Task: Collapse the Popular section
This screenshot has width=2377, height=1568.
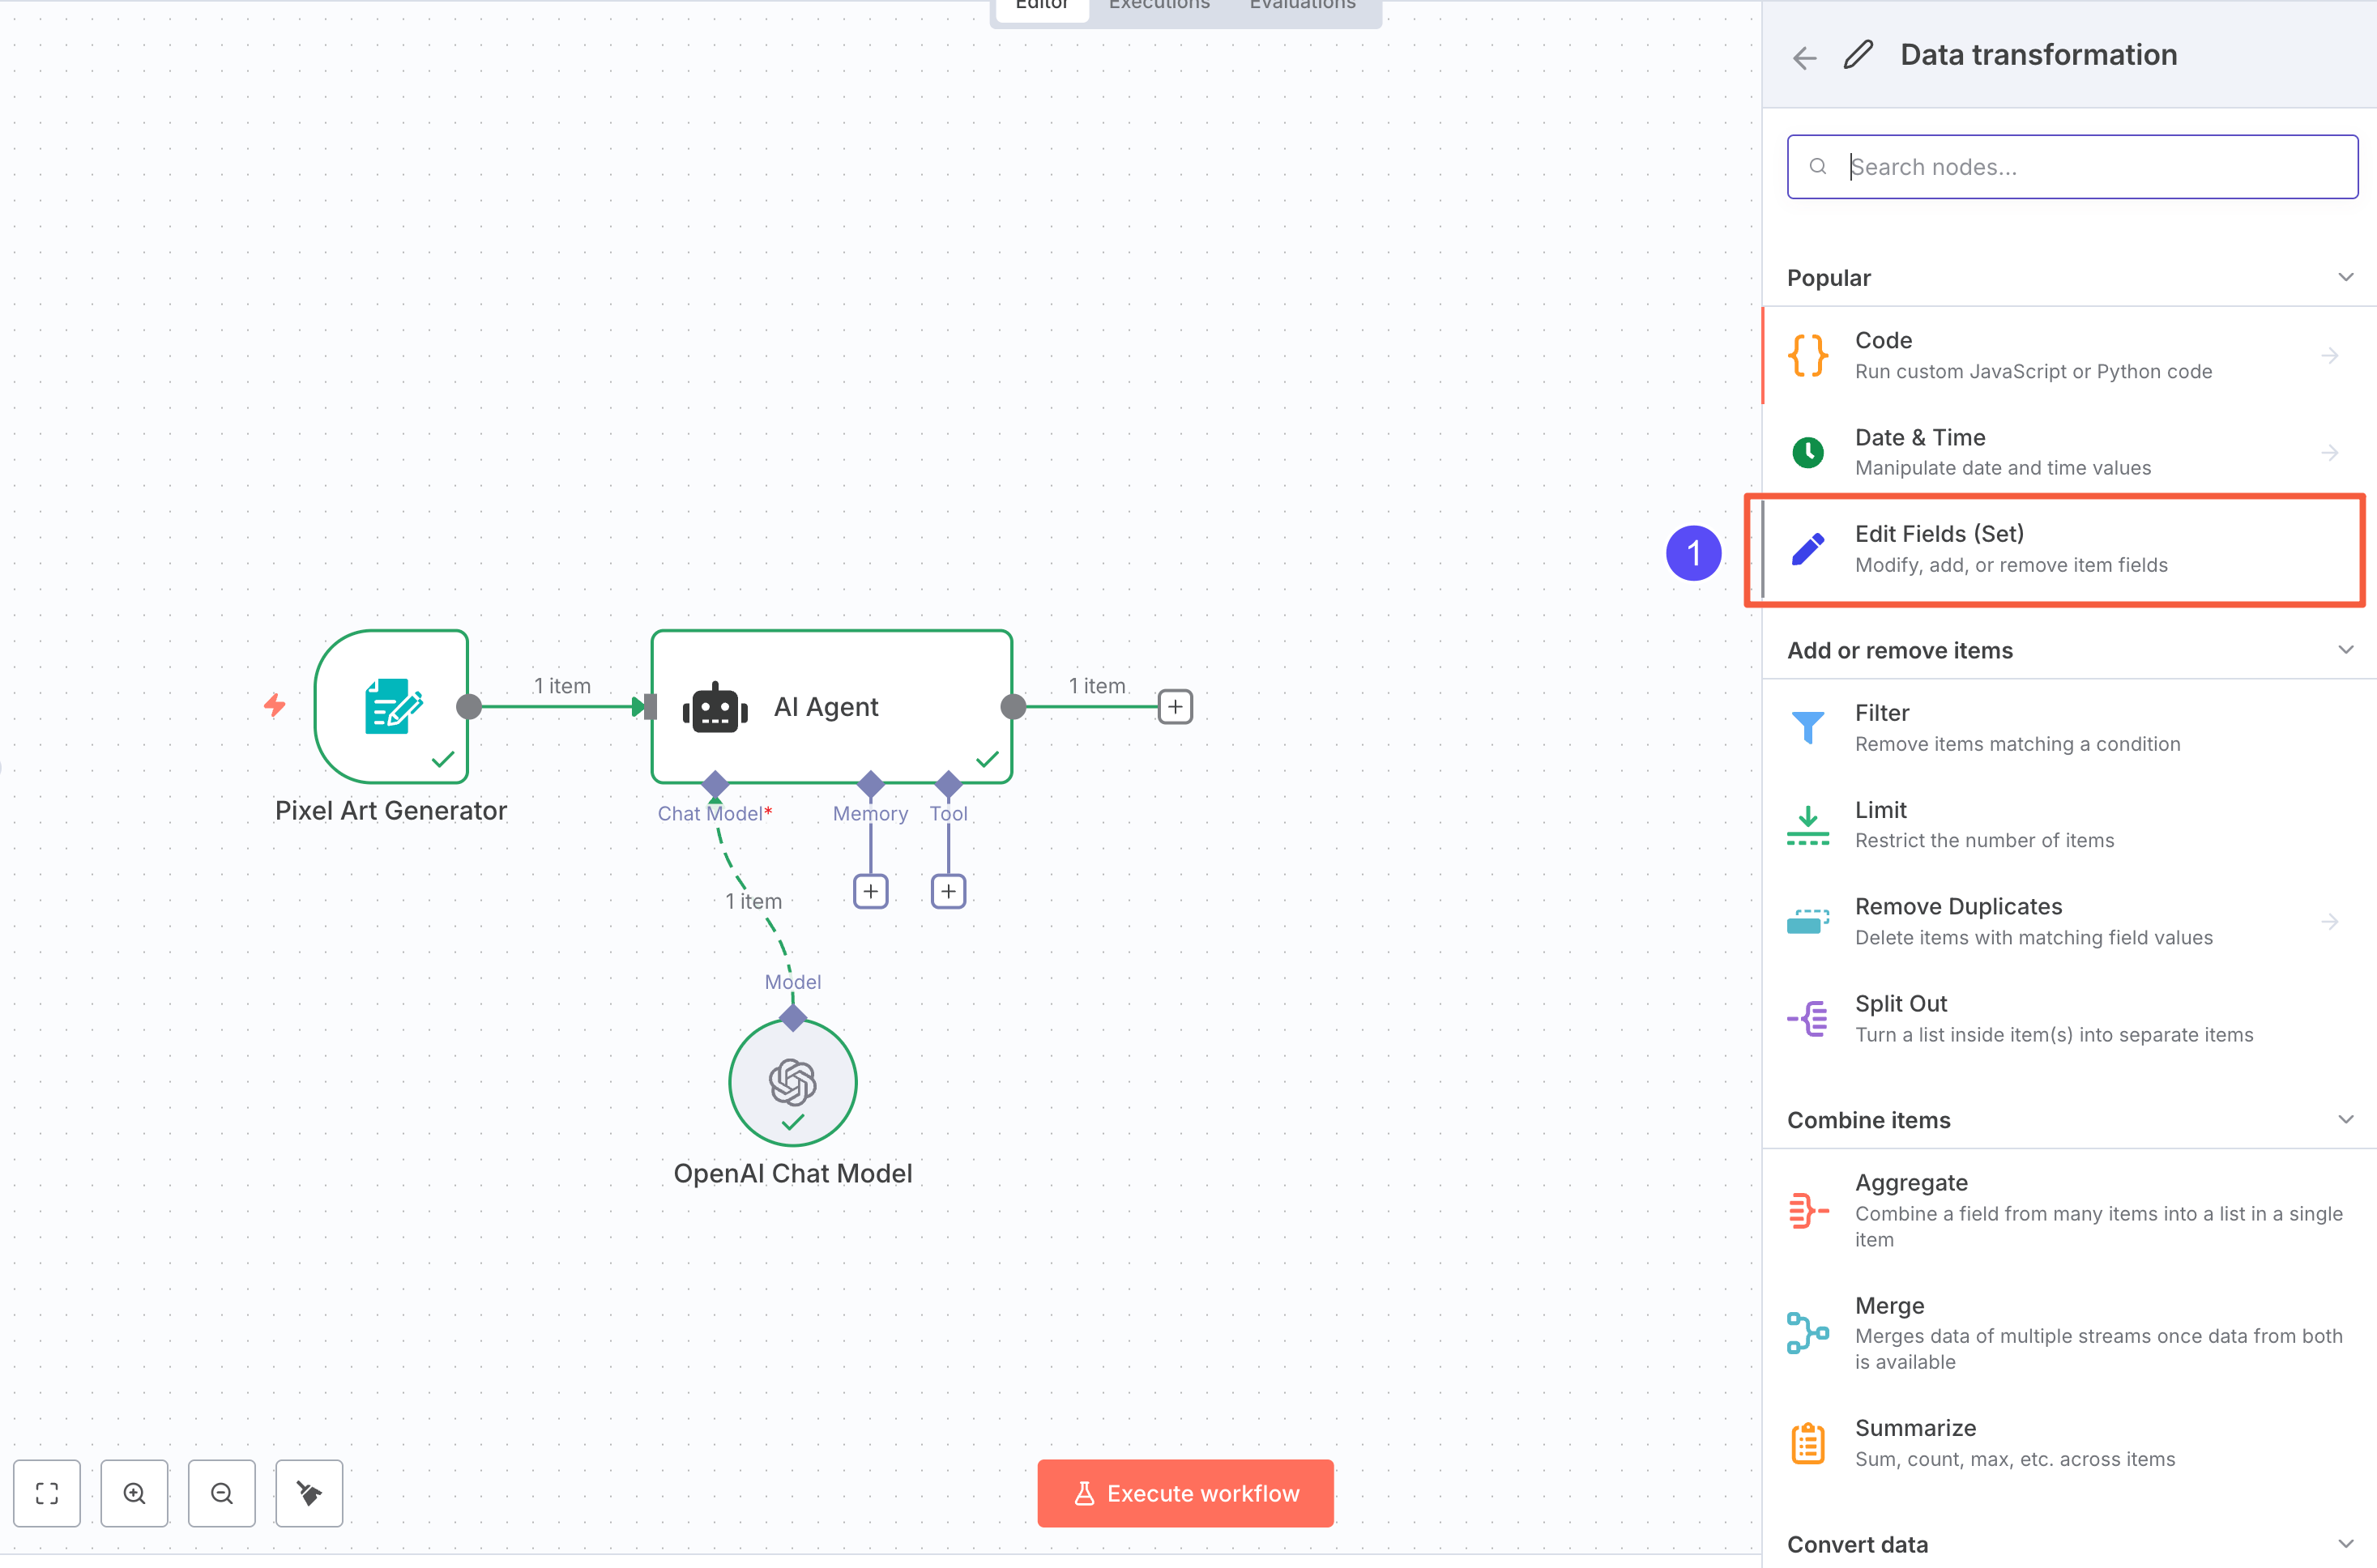Action: (x=2345, y=277)
